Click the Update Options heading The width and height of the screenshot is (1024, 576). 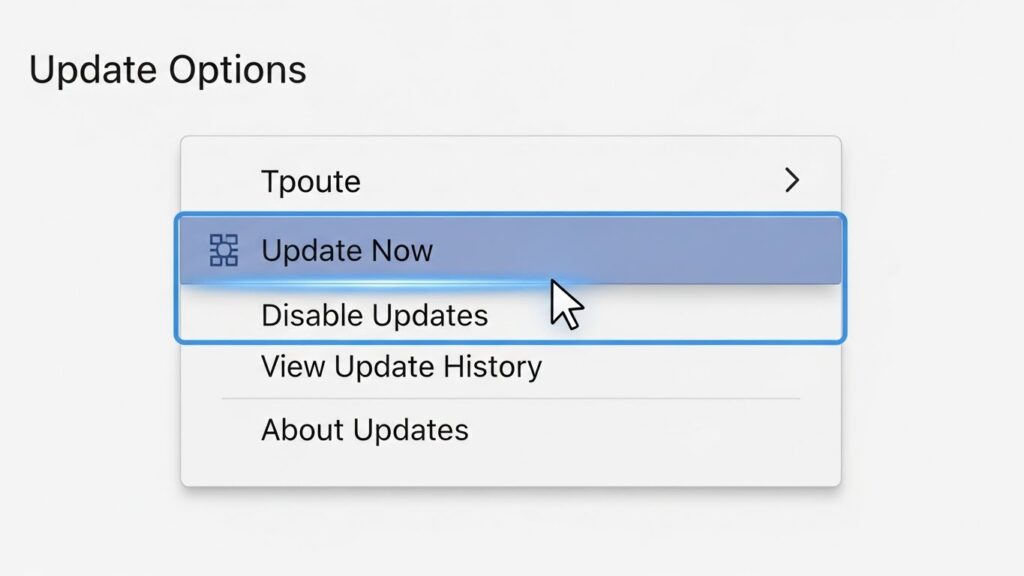[168, 70]
